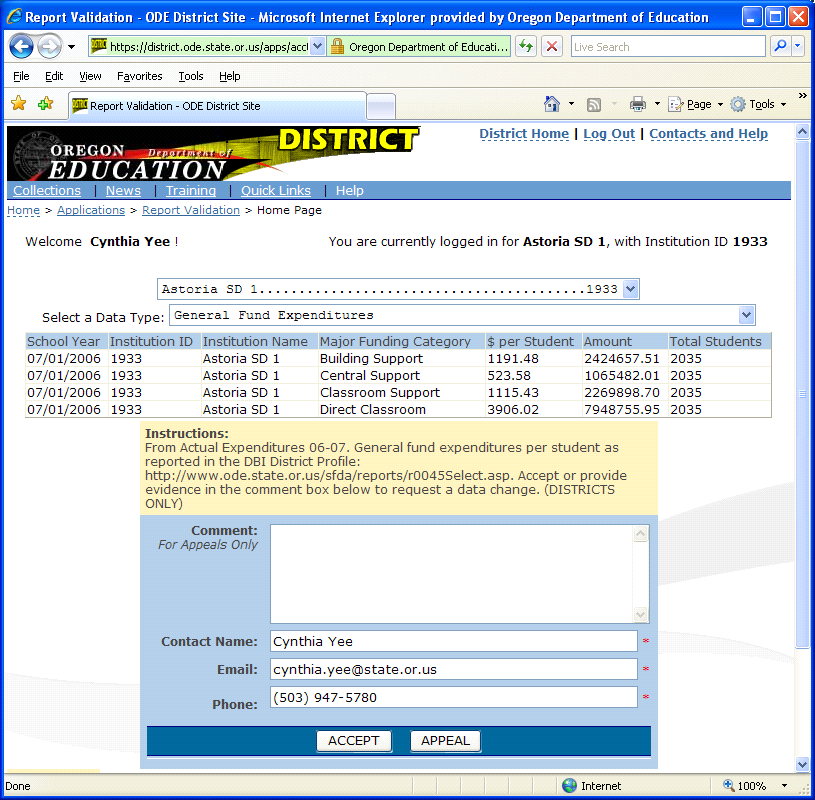The width and height of the screenshot is (815, 800).
Task: Select the Report Validation browser tab
Action: tap(215, 106)
